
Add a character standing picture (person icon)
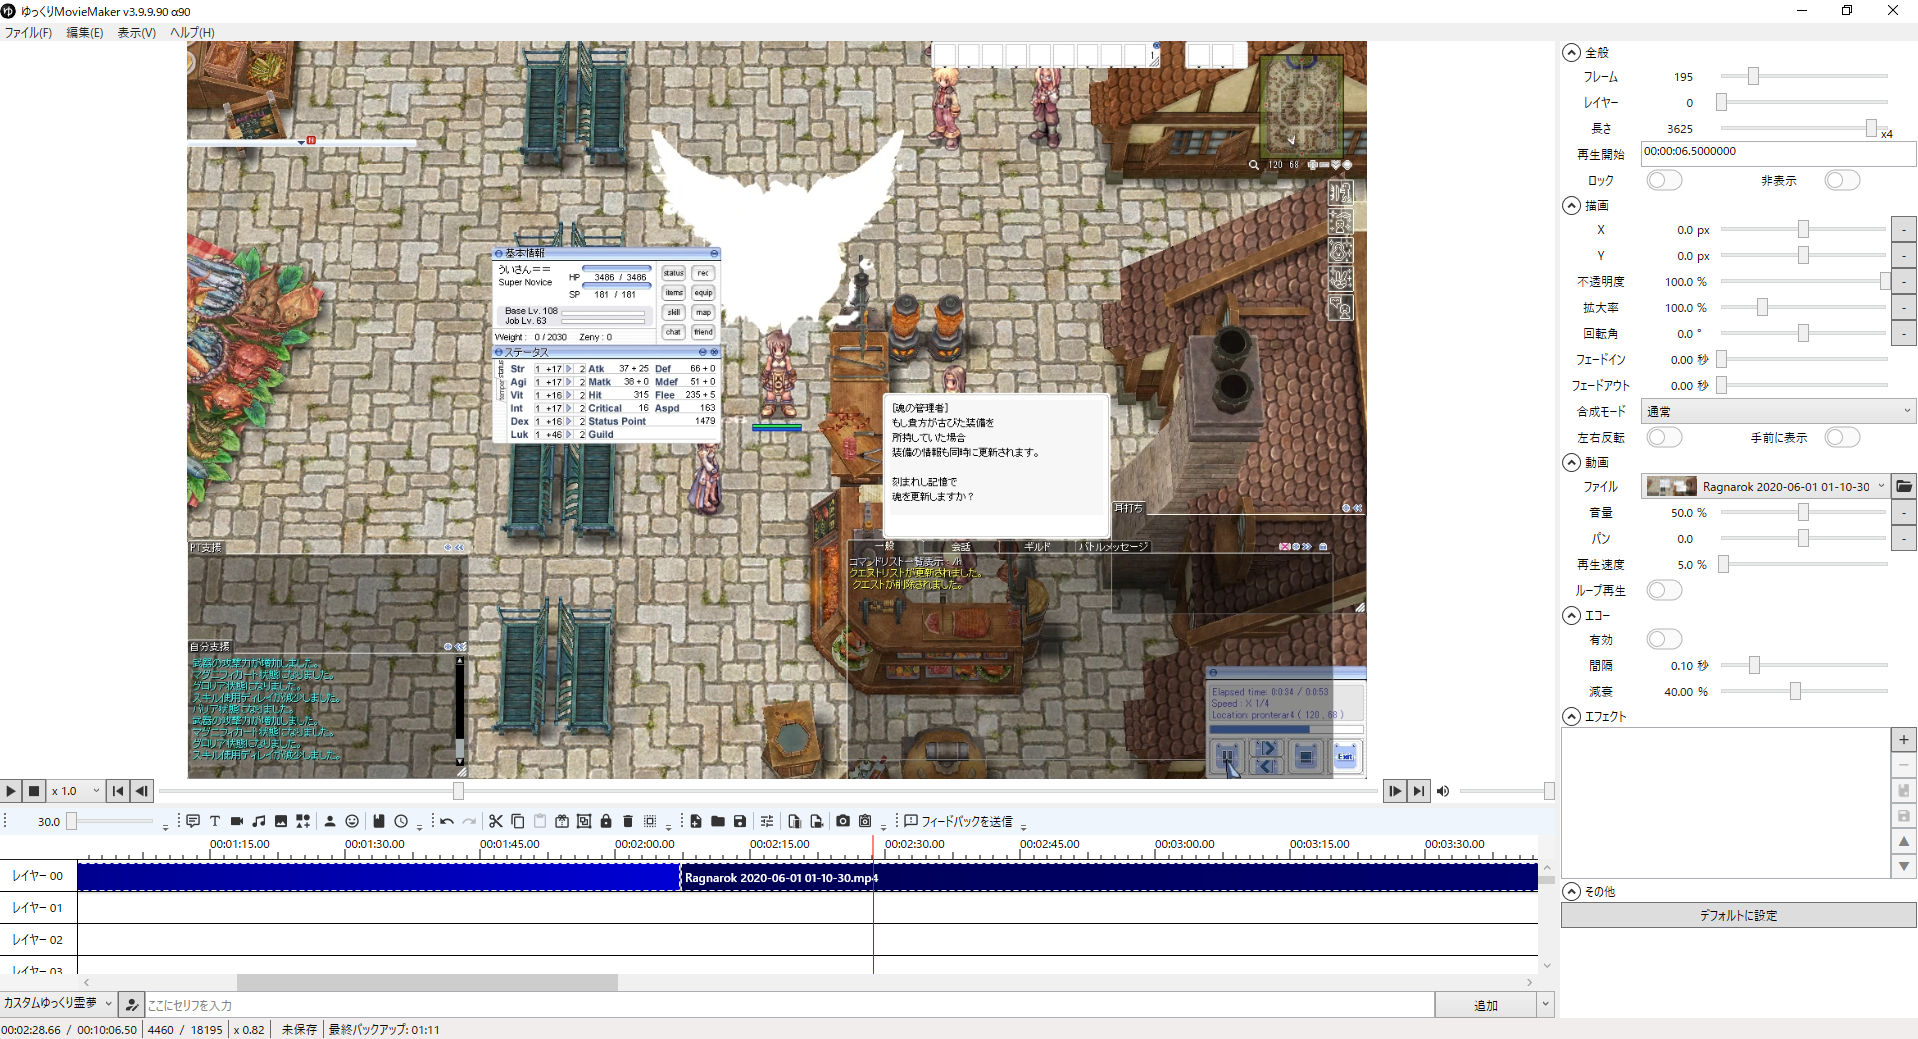[330, 821]
